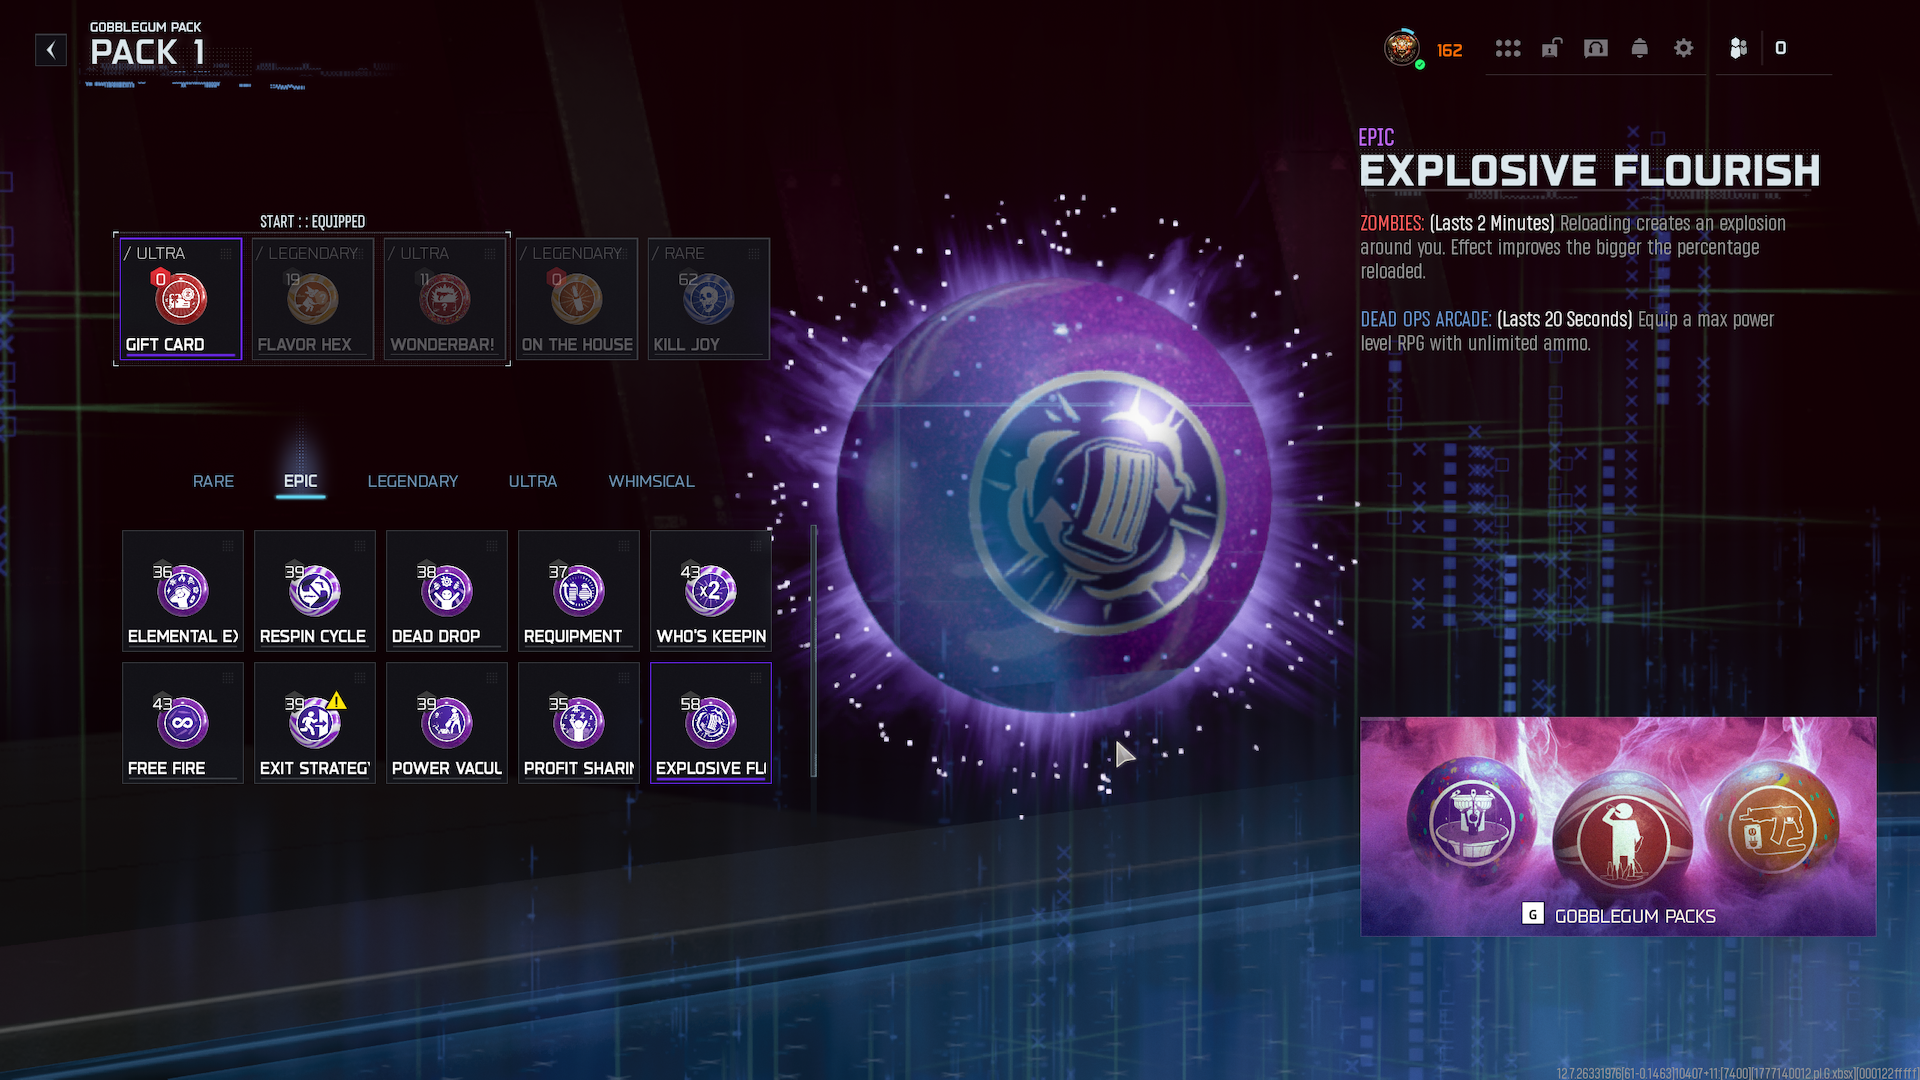
Task: Pick the Requipment gobblegum
Action: click(579, 591)
